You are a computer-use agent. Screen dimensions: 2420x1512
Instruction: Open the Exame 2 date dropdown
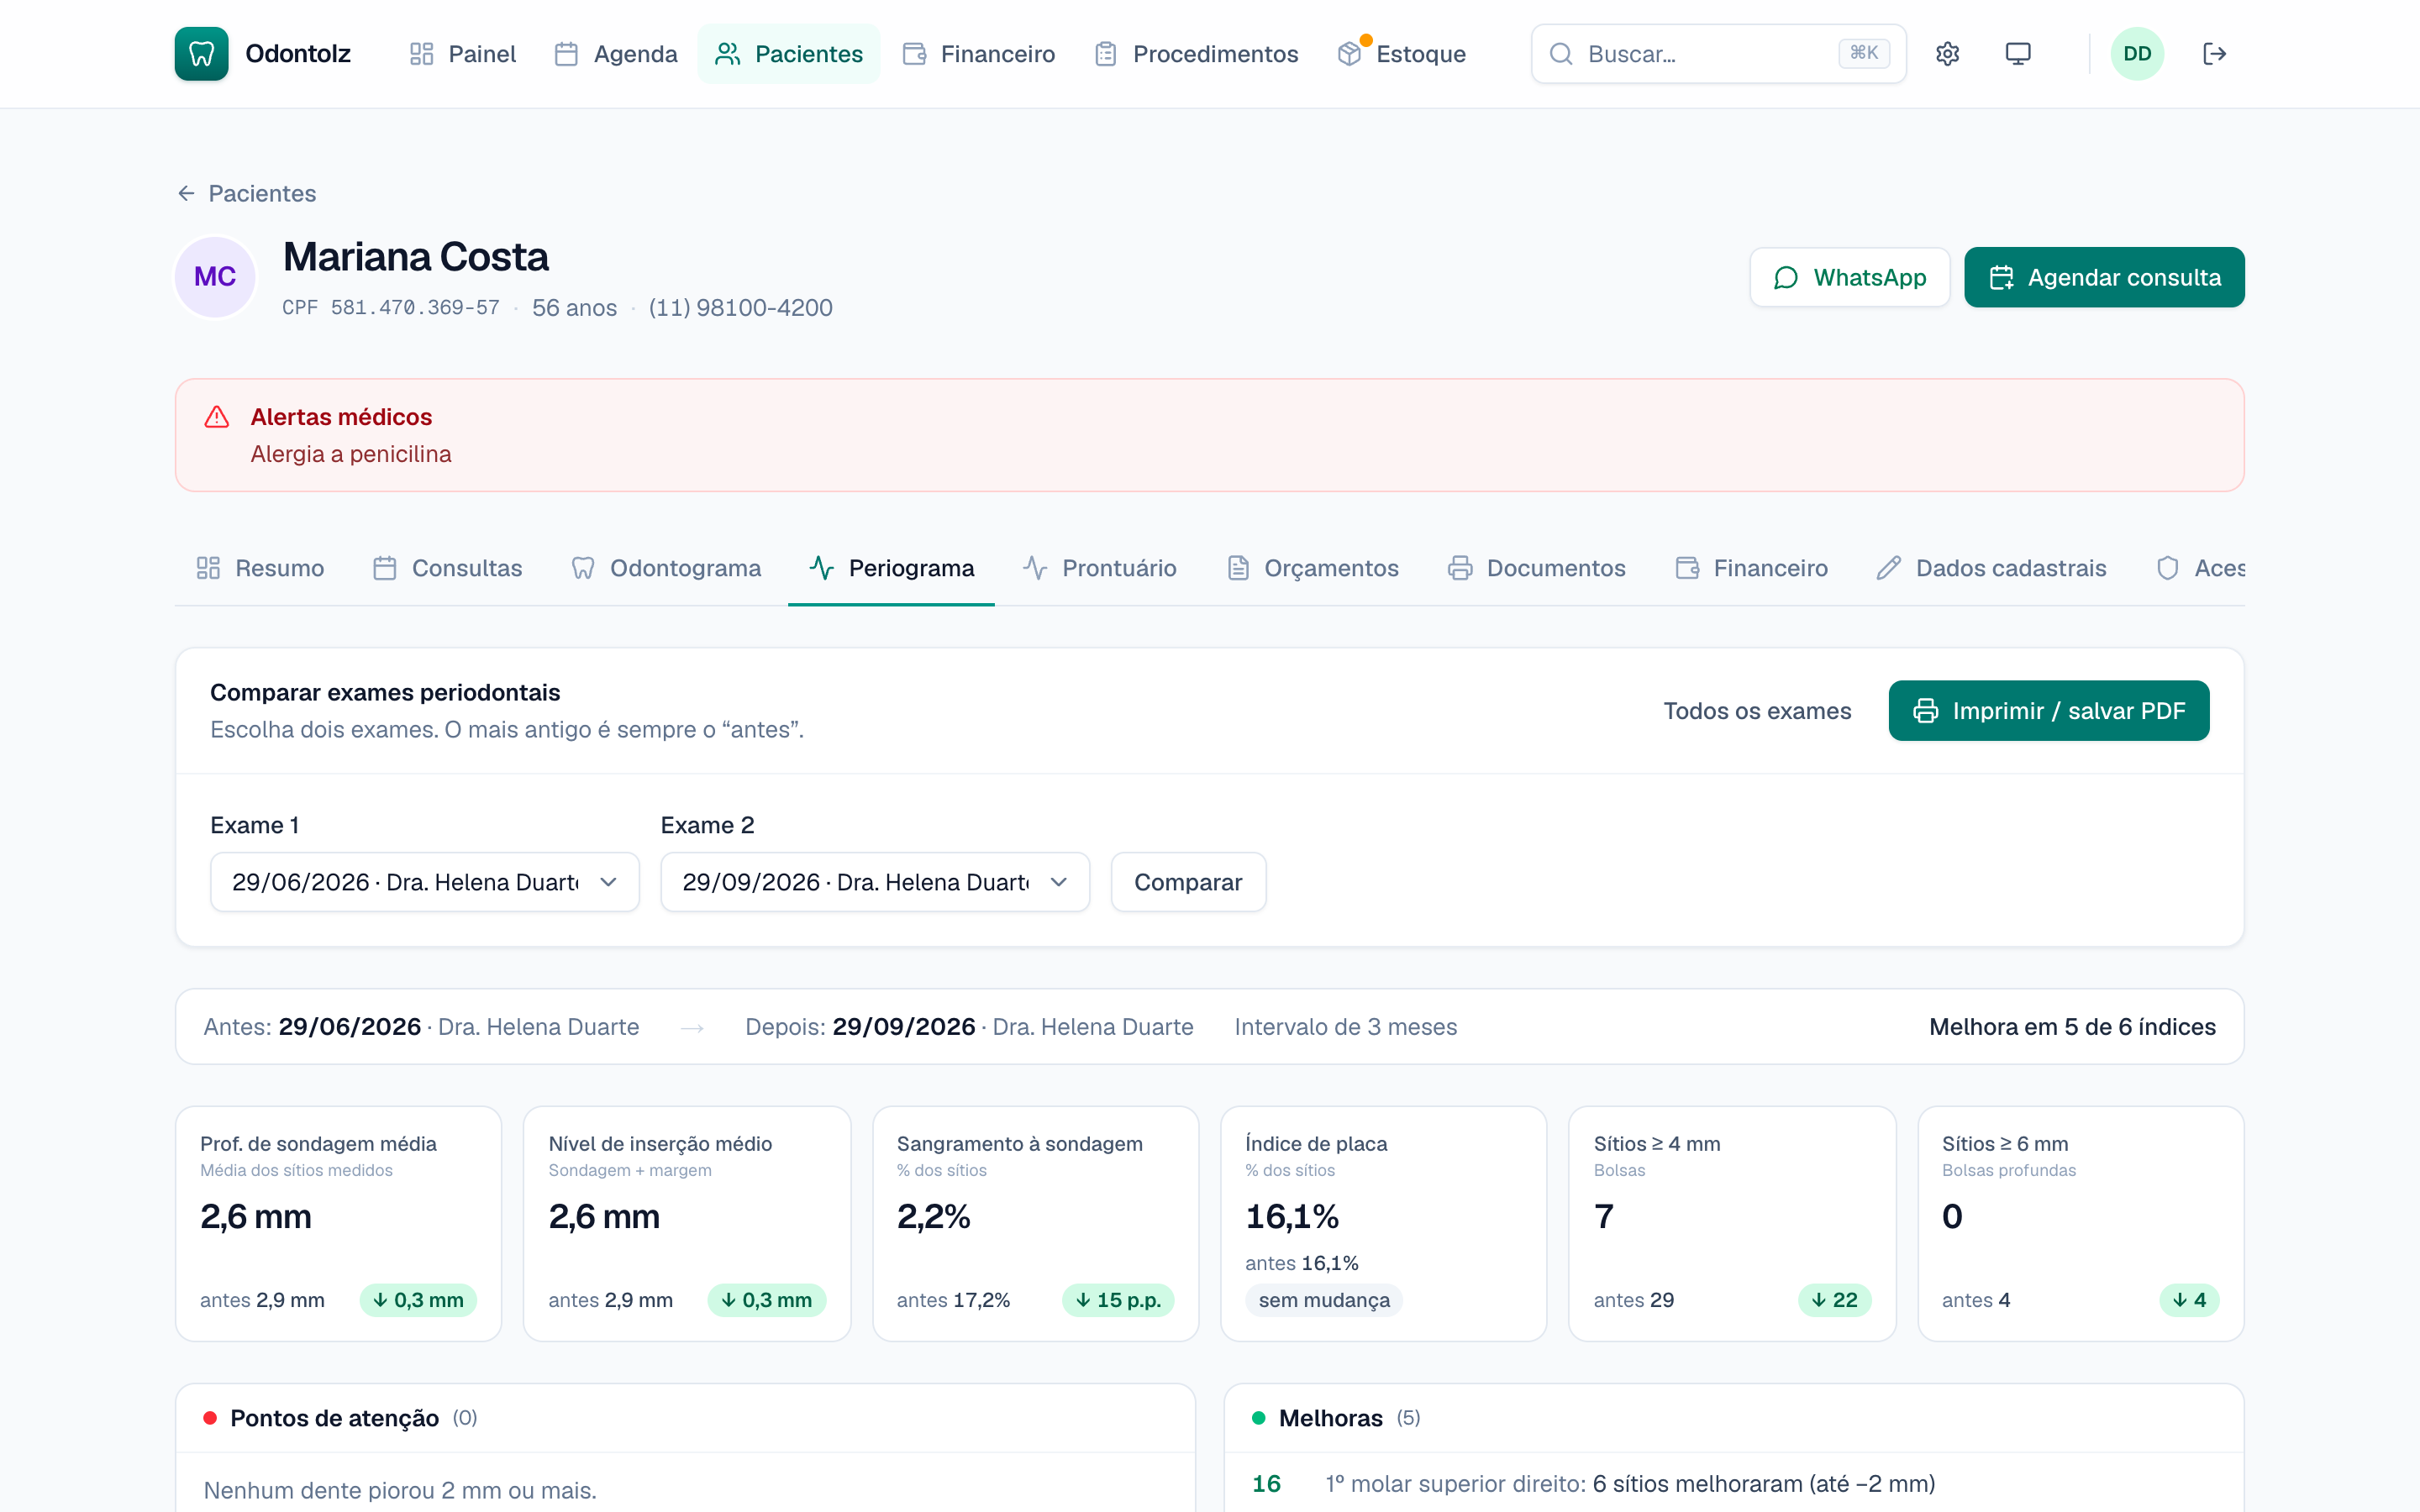pyautogui.click(x=875, y=882)
